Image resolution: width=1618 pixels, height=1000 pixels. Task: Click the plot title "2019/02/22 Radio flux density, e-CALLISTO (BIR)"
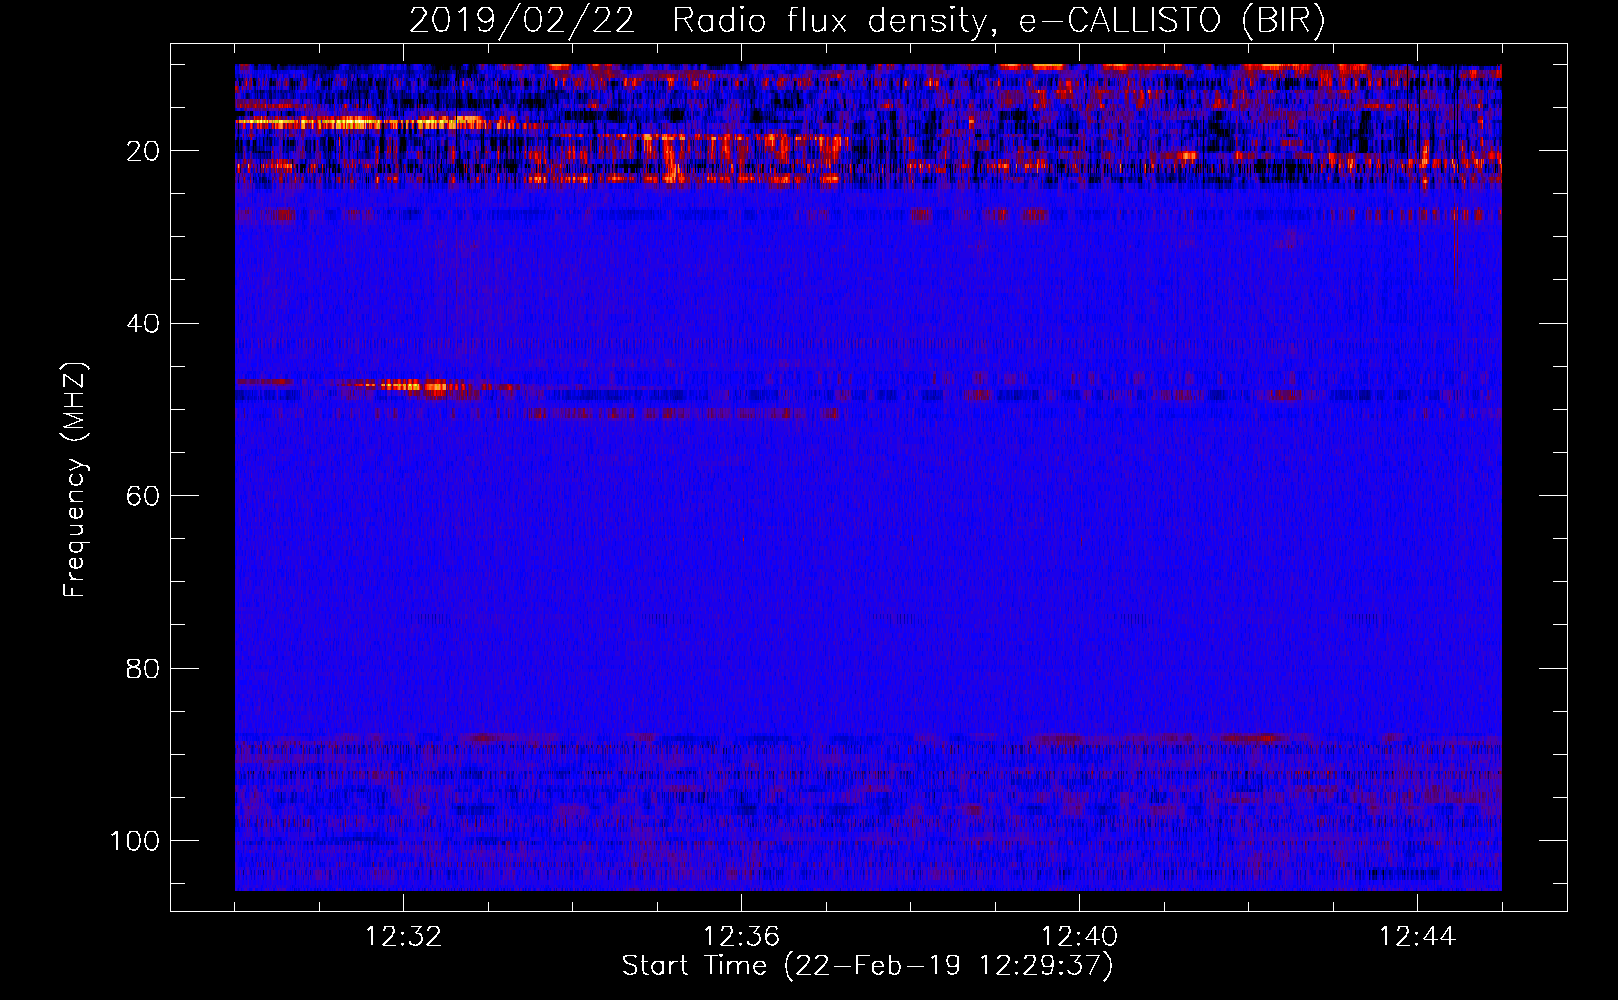coord(867,20)
